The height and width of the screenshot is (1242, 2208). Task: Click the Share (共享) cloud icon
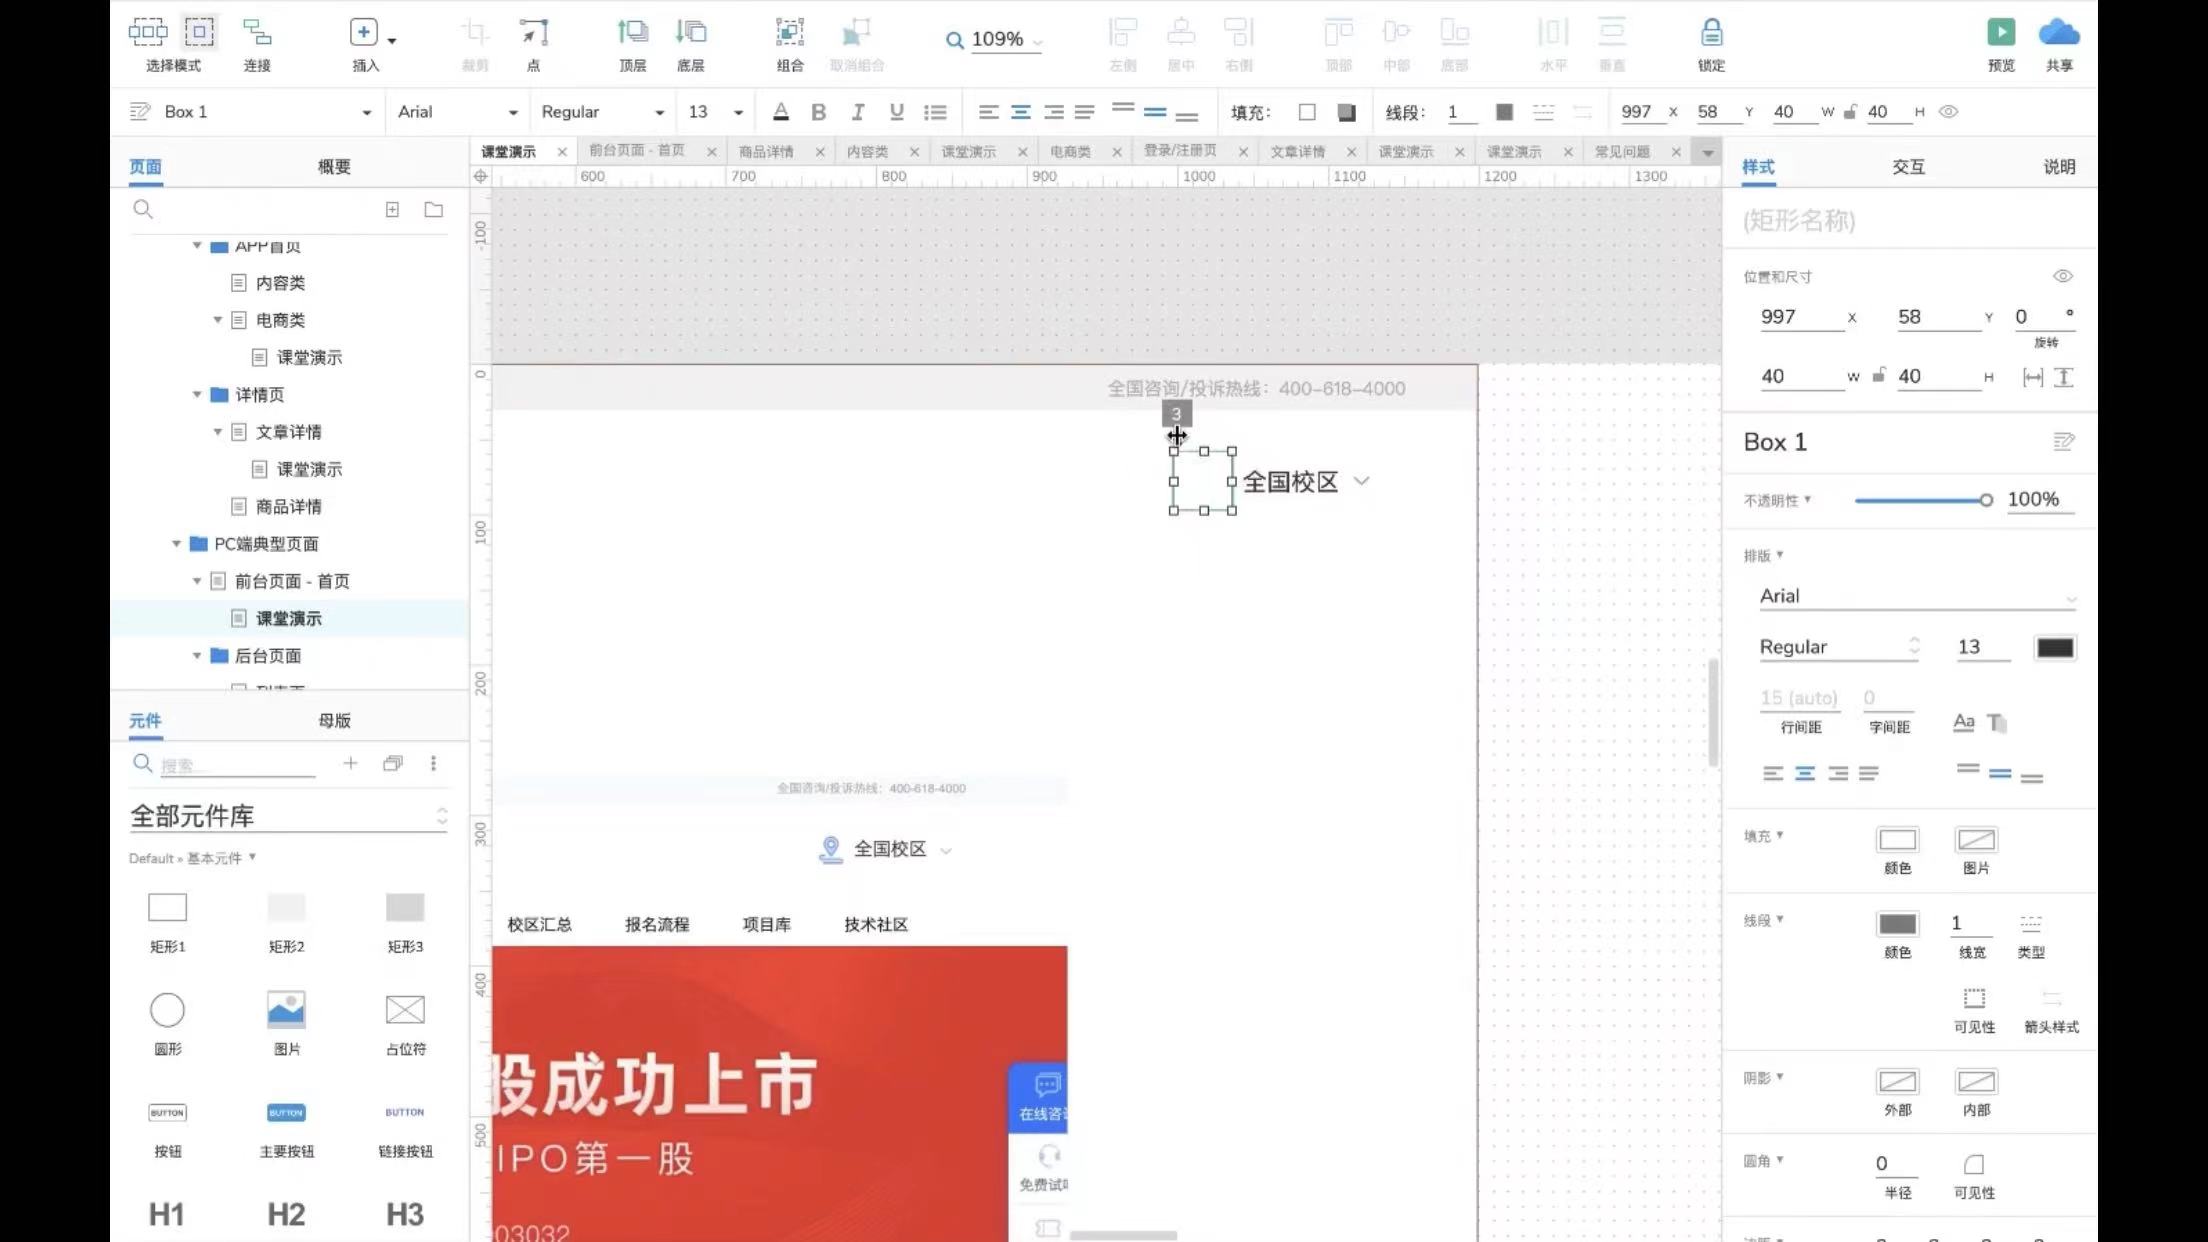2058,33
